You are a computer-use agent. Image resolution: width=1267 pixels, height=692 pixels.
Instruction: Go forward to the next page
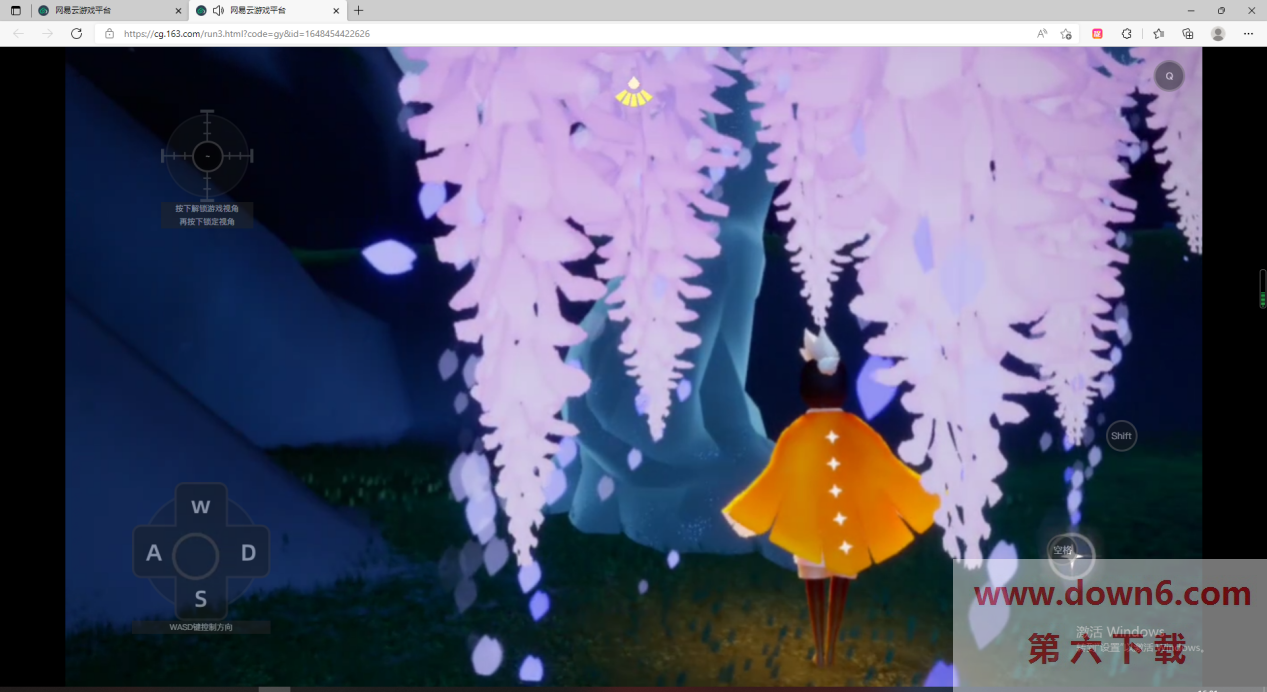[47, 33]
